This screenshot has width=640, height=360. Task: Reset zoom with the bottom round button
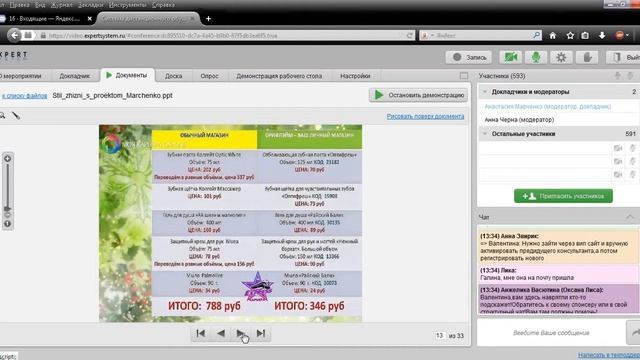point(7,224)
